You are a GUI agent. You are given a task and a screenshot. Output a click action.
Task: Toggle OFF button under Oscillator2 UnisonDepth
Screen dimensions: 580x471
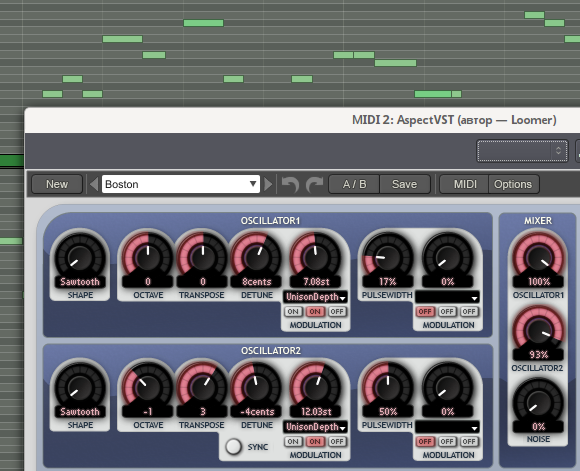coord(337,441)
